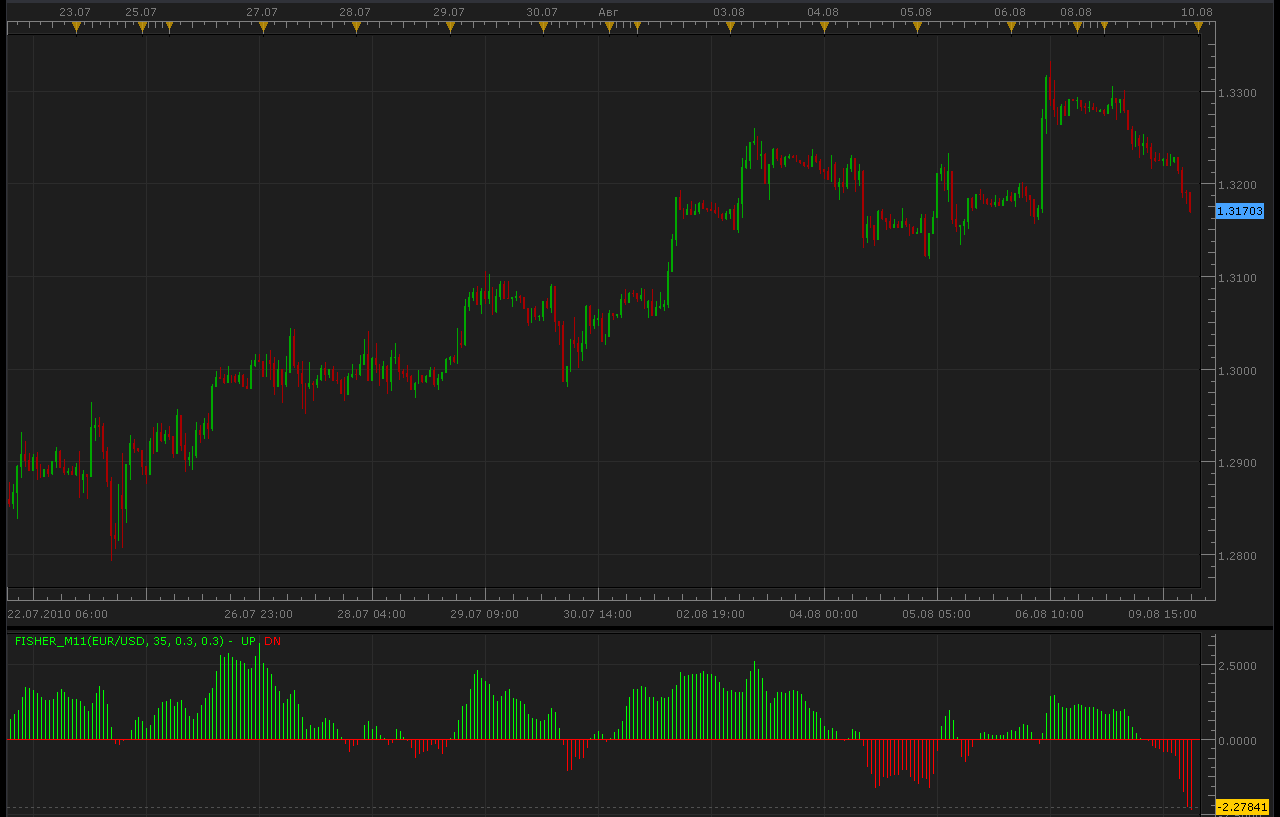
Task: Click the 02.08 19:00 time axis label
Action: pyautogui.click(x=711, y=614)
